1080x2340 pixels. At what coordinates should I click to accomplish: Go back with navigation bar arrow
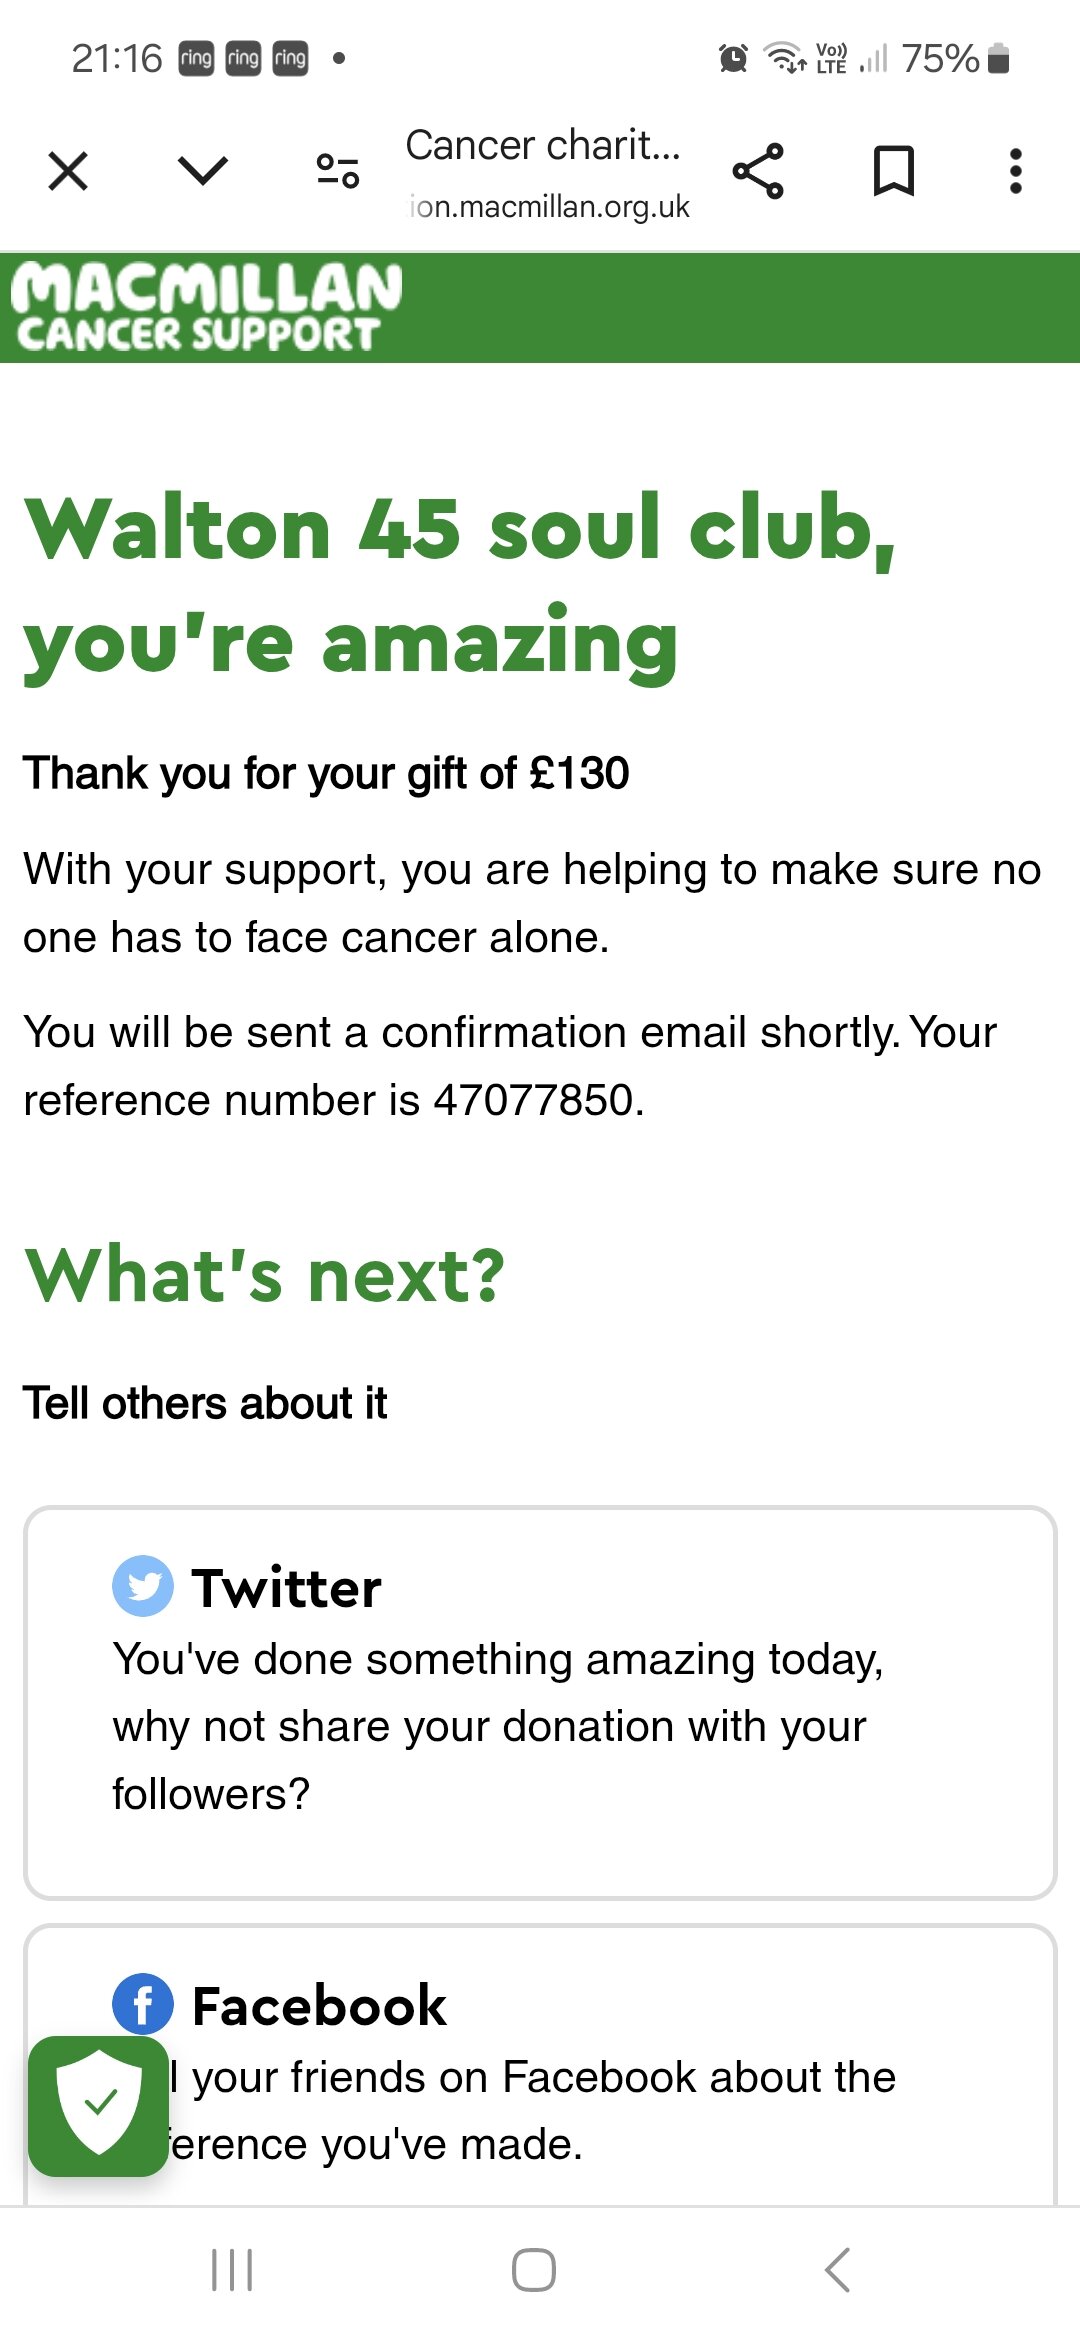(838, 2270)
